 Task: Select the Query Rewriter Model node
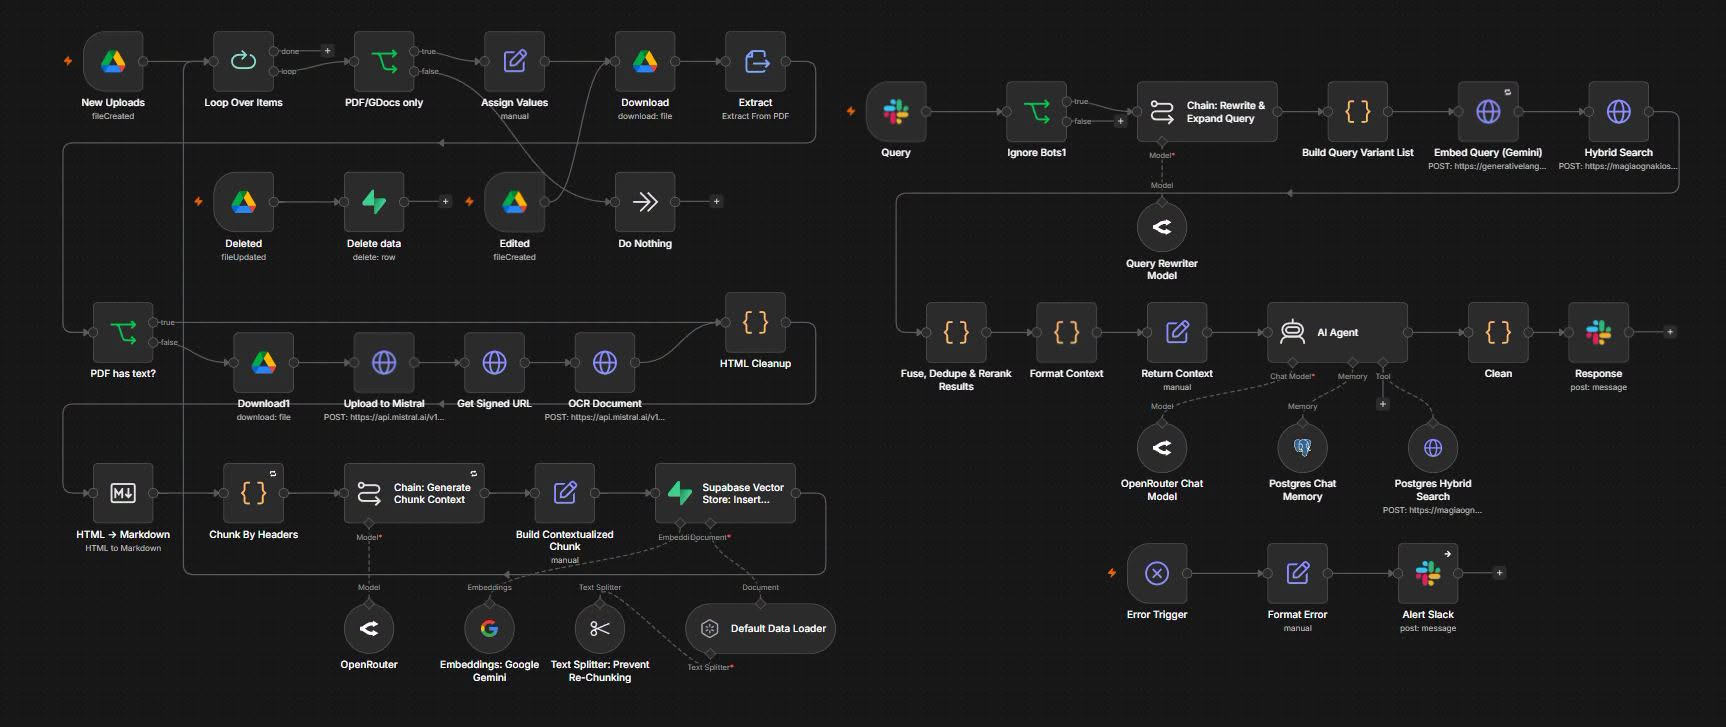pyautogui.click(x=1162, y=228)
